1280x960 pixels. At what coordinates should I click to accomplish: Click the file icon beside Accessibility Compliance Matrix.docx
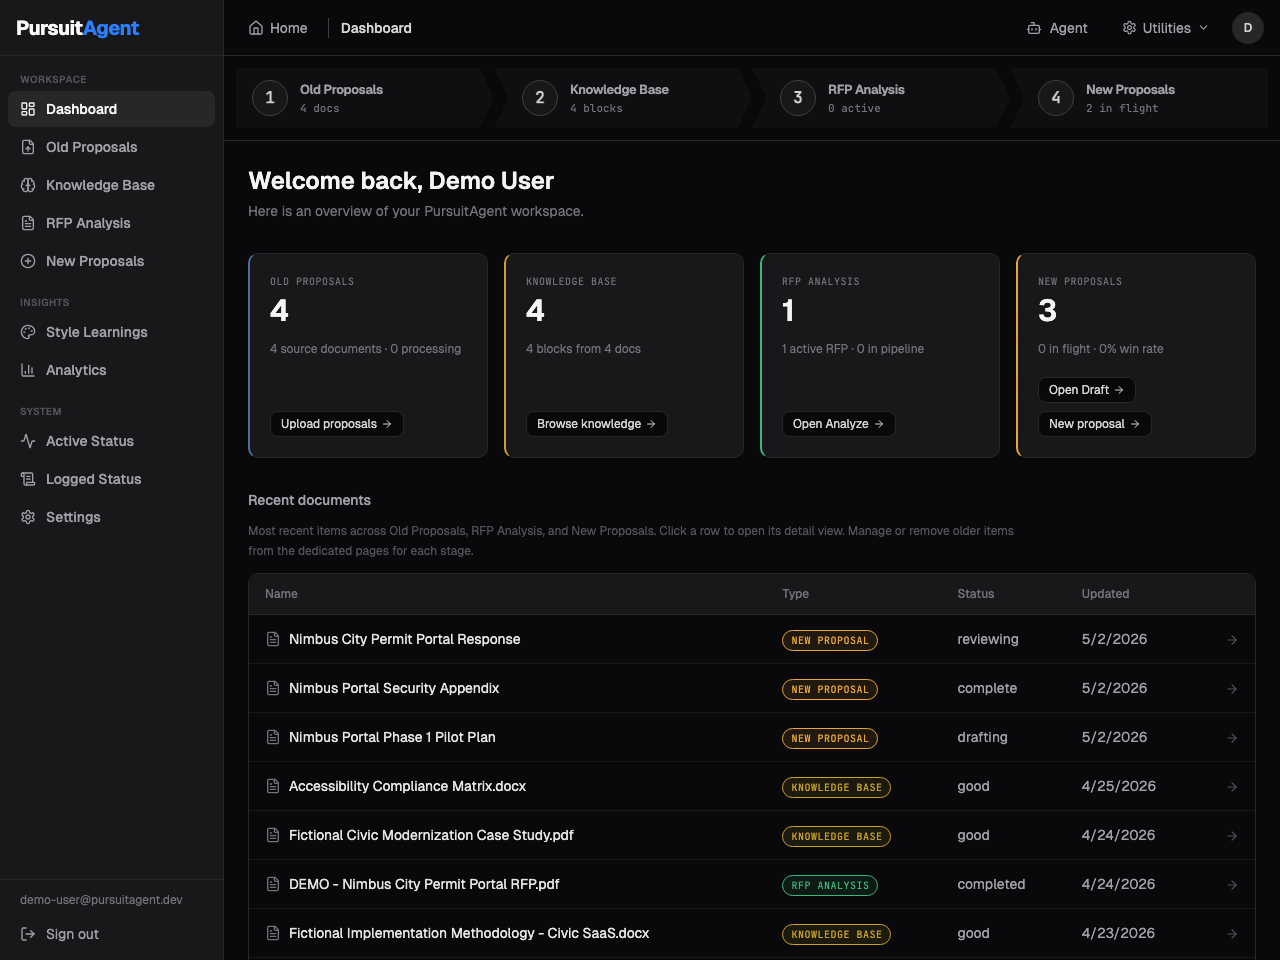coord(273,786)
